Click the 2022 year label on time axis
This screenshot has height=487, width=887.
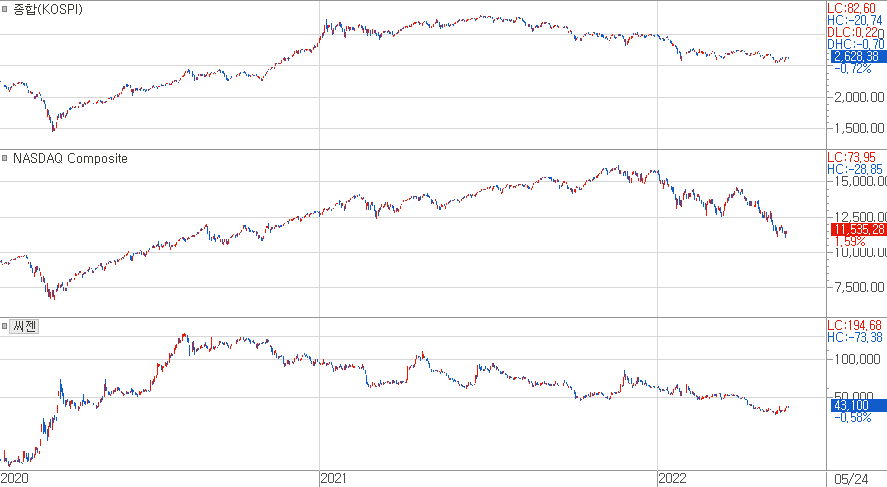point(672,479)
